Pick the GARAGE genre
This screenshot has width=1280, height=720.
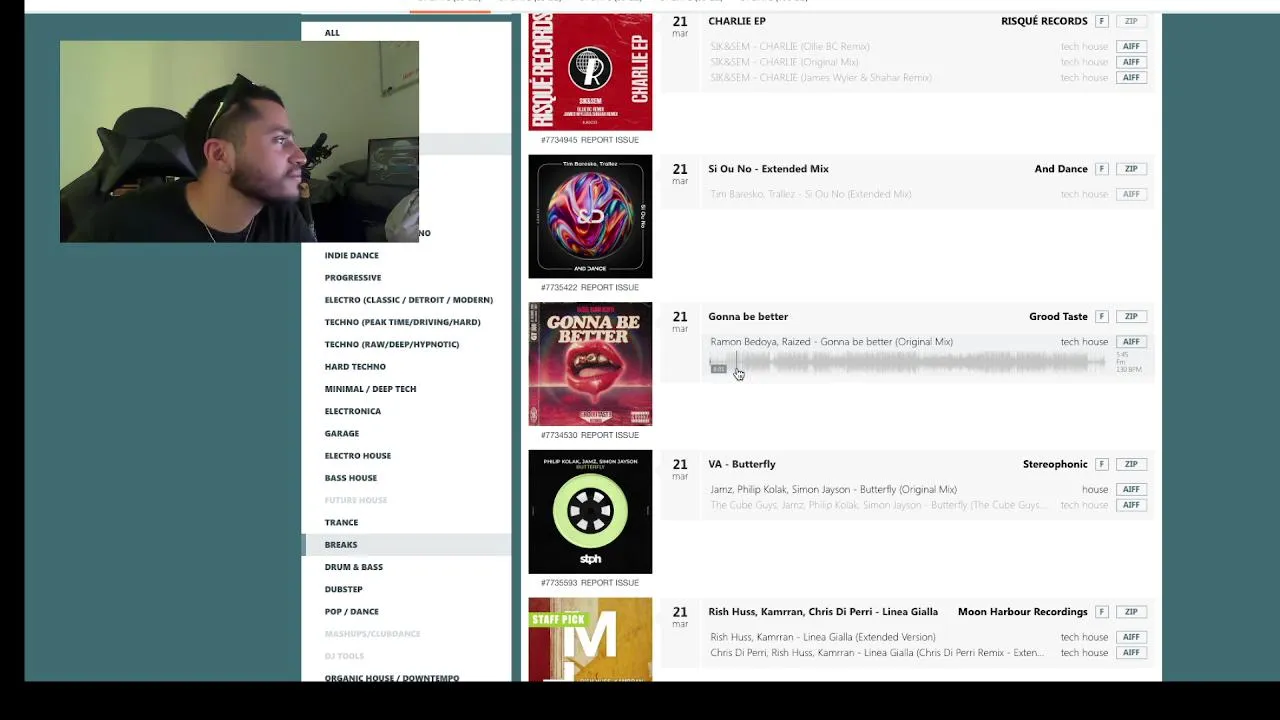[x=341, y=433]
